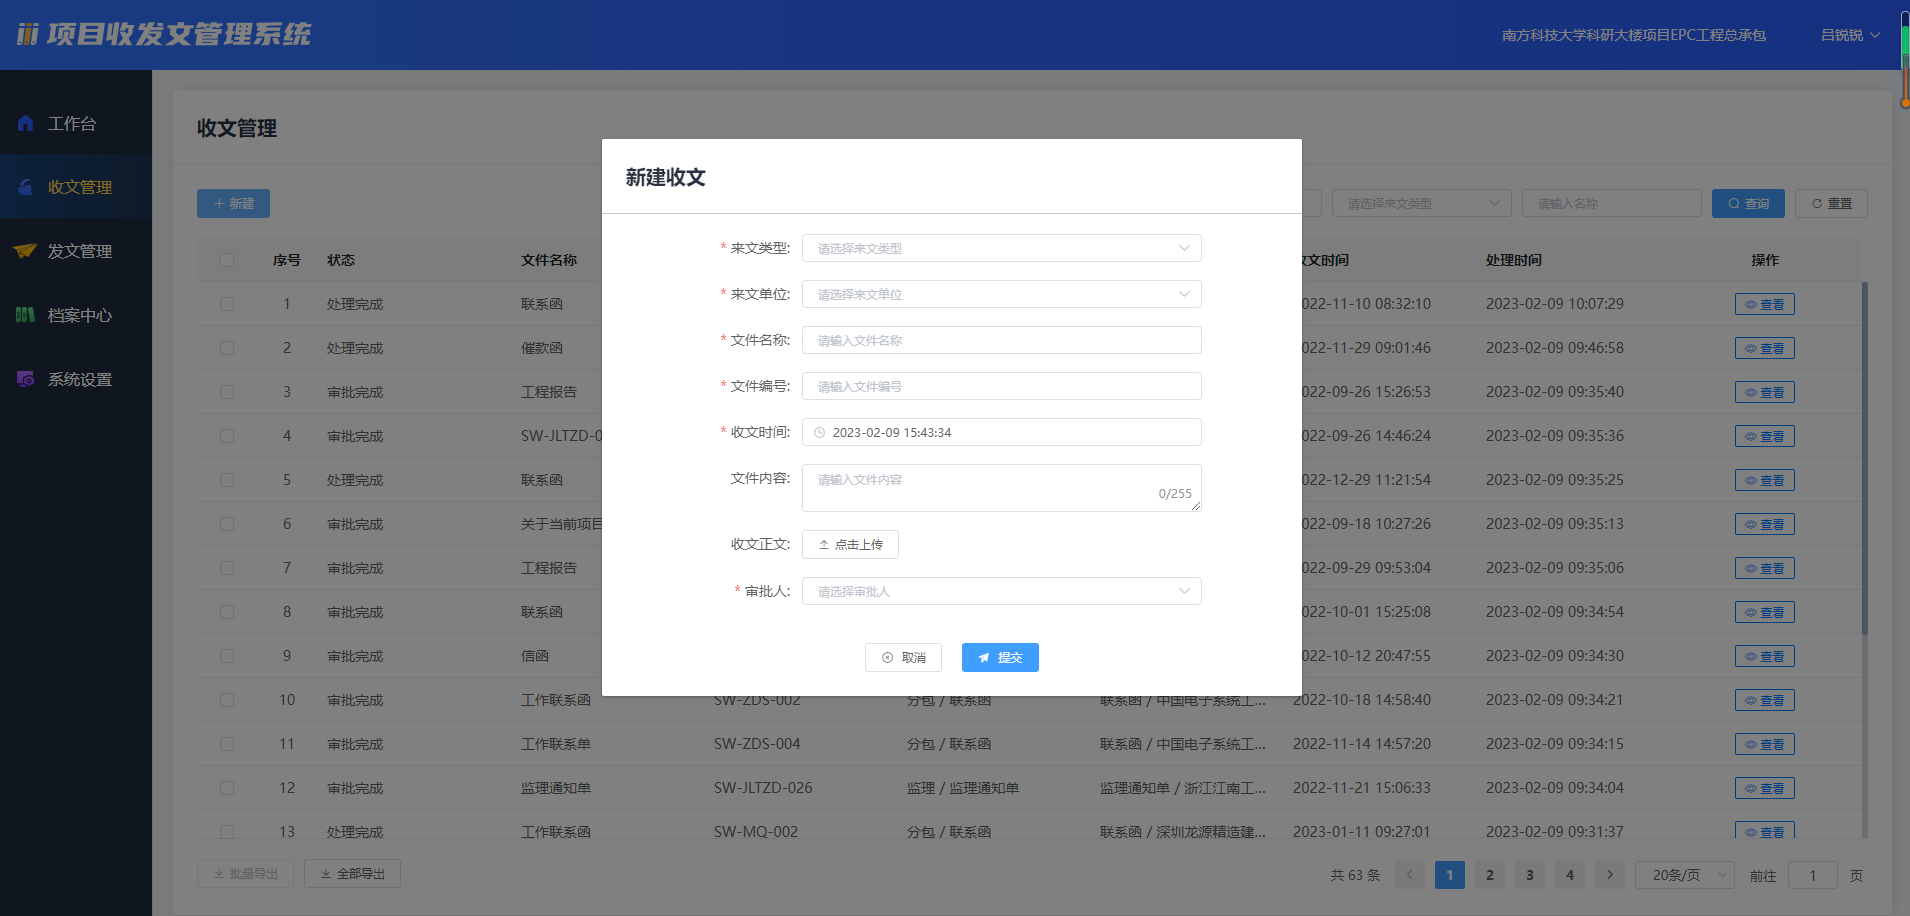Check the checkbox for row 1
This screenshot has width=1910, height=916.
227,304
